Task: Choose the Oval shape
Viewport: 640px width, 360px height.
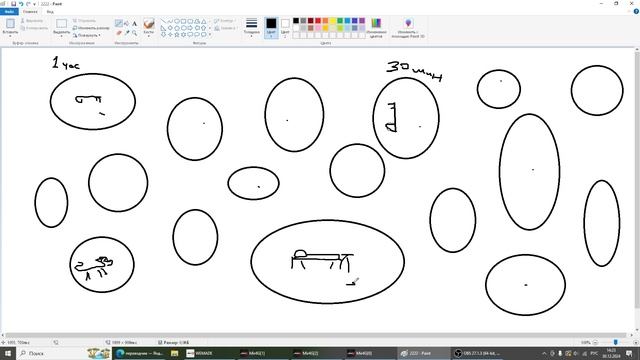Action: click(x=177, y=21)
